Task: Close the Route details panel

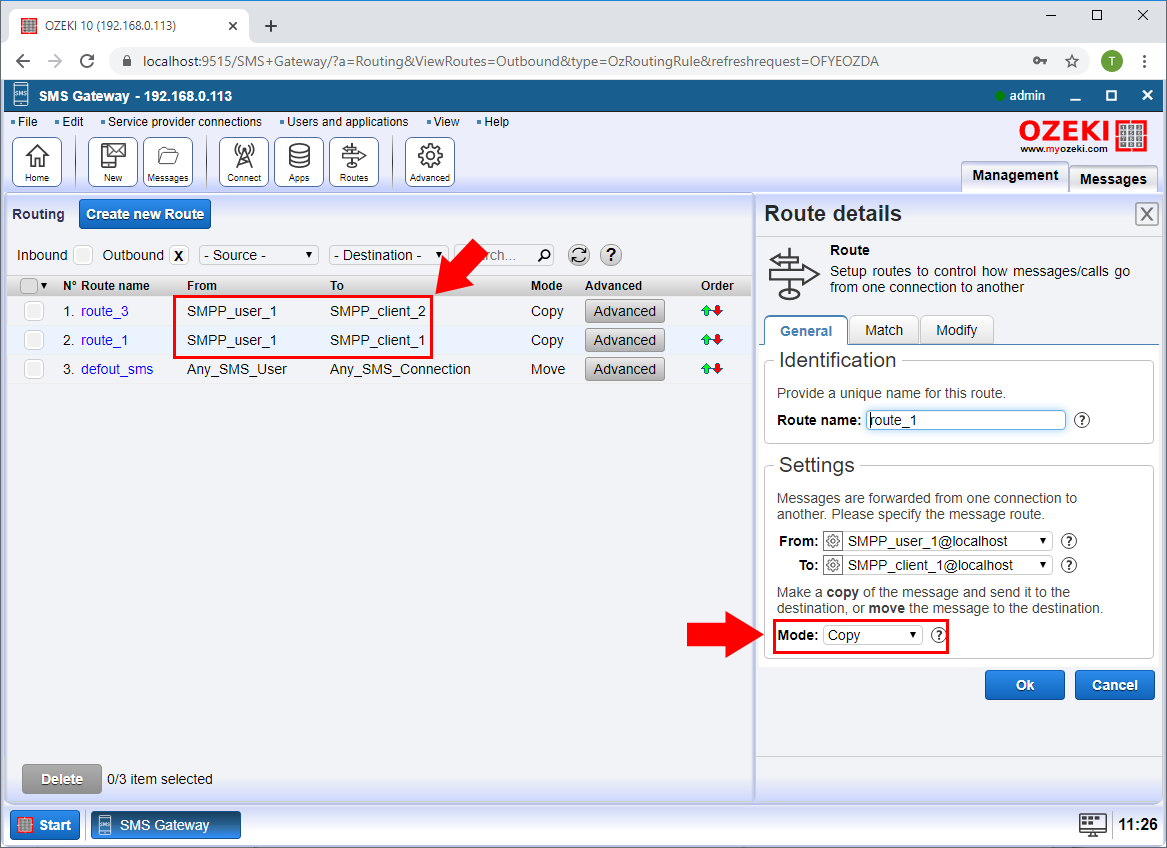Action: point(1147,214)
